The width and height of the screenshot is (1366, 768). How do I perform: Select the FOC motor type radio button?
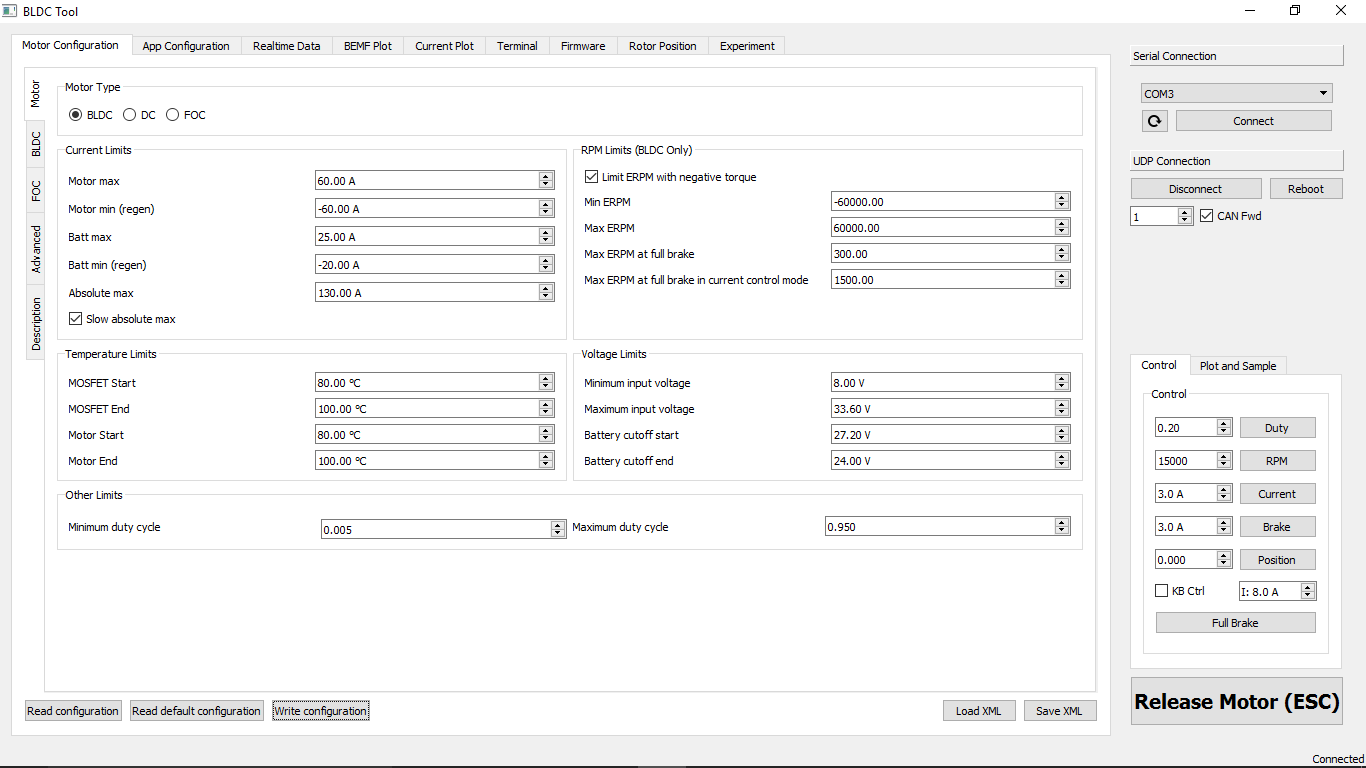pyautogui.click(x=173, y=115)
